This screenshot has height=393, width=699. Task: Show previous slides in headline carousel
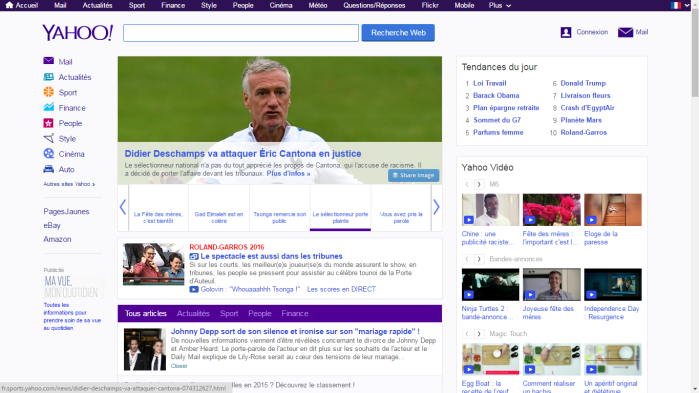point(123,207)
